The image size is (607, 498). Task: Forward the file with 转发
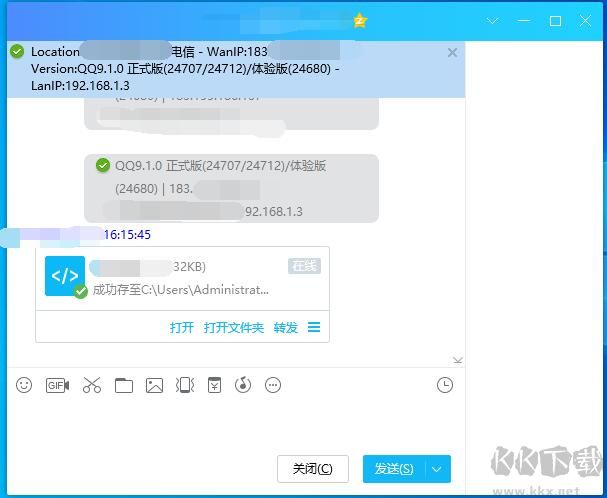[286, 328]
